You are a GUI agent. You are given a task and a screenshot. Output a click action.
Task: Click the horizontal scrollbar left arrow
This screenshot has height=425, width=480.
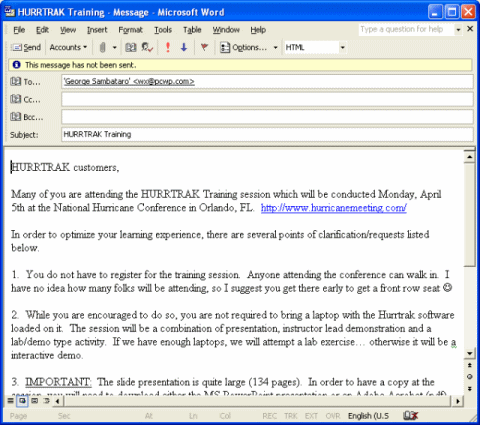tap(58, 401)
